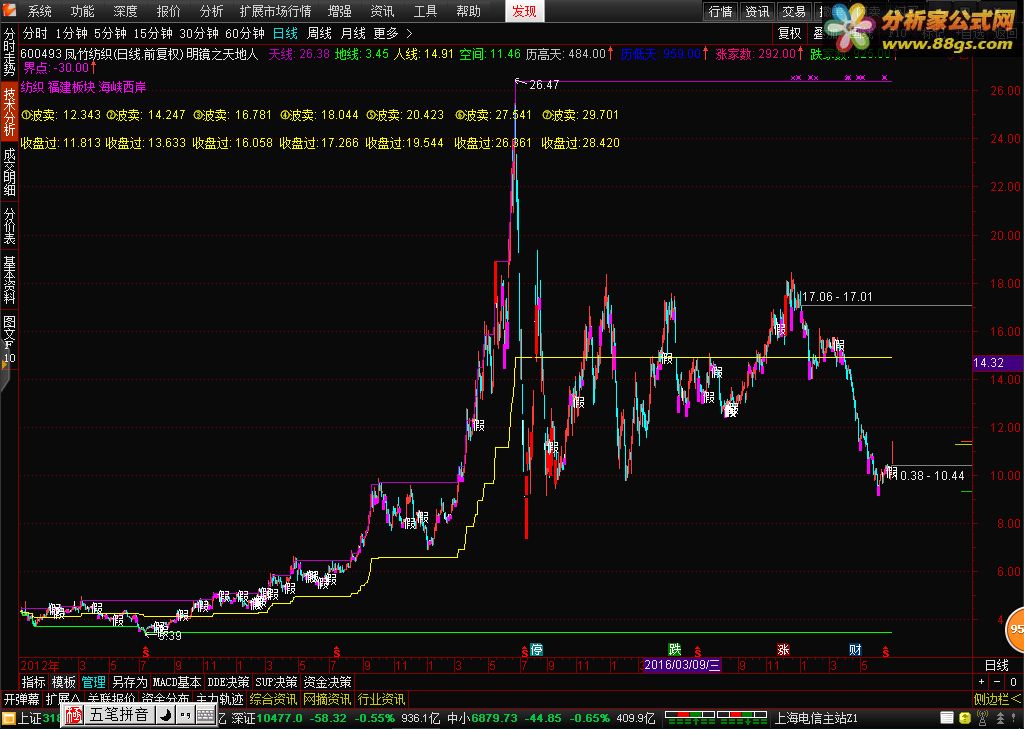Click the 2016/03/09 date label on timeline
The width and height of the screenshot is (1024, 729).
682,665
